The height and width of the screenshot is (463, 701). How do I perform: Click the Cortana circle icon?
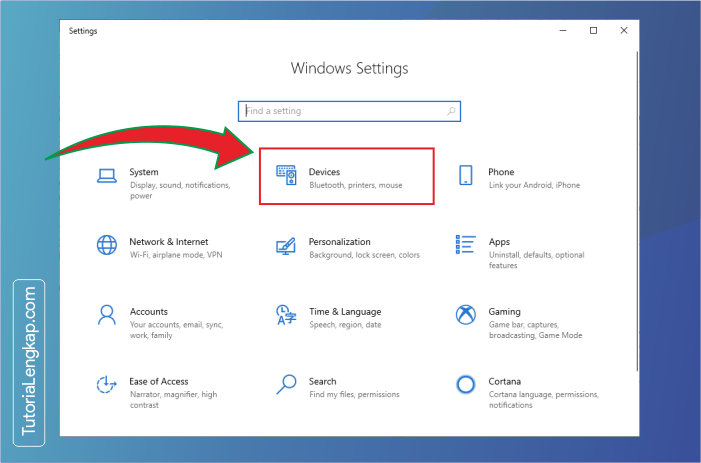tap(465, 384)
